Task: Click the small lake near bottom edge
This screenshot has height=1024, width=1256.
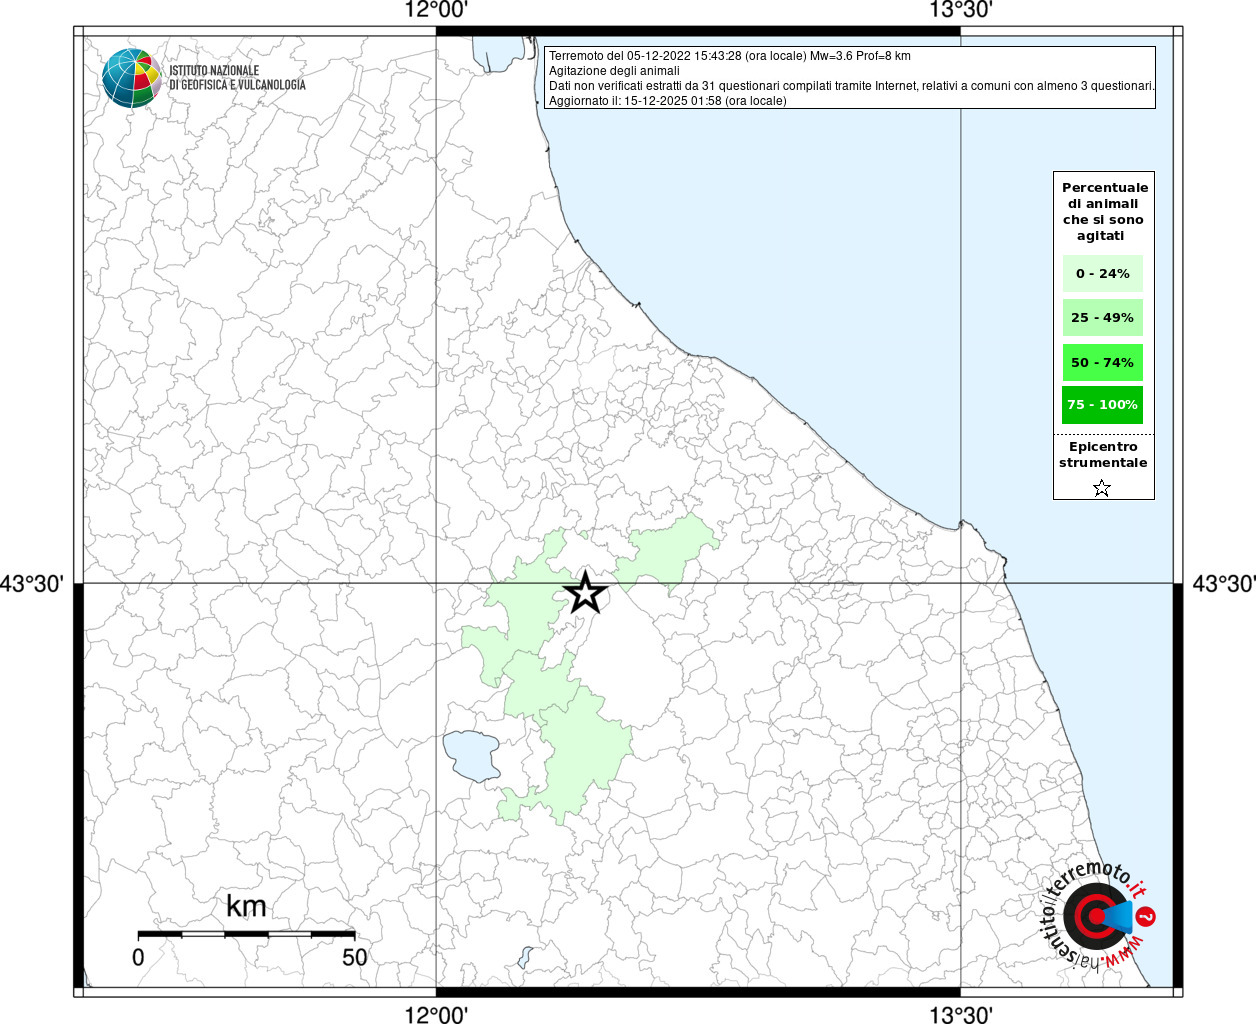Action: pos(526,957)
